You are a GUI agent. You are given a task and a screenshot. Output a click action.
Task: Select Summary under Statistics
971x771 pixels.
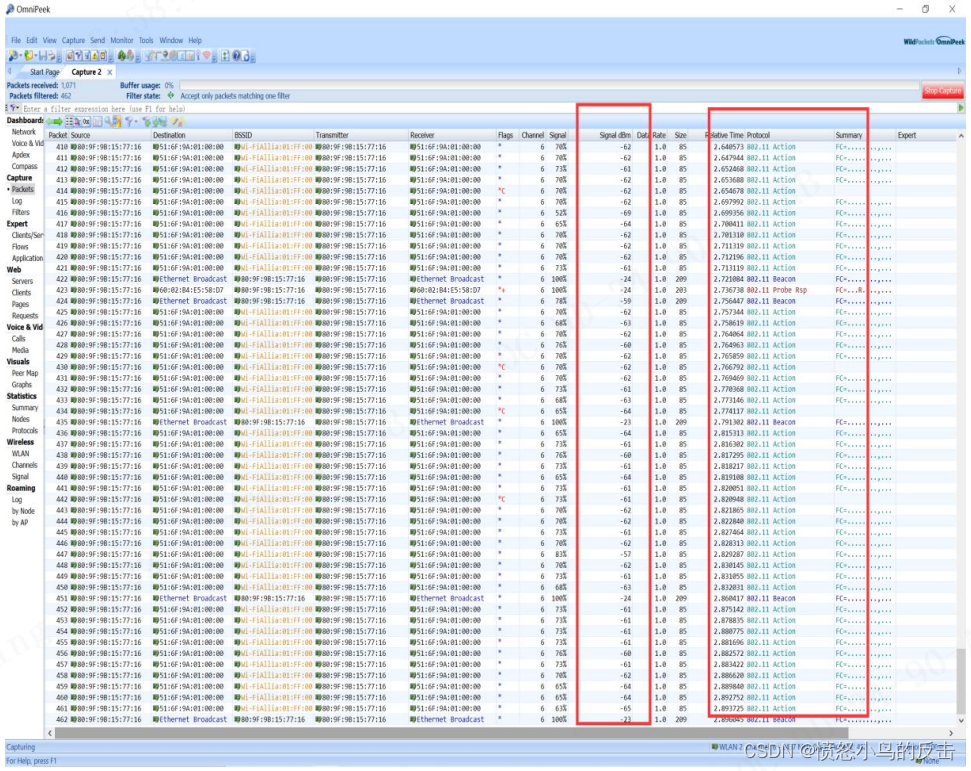pos(25,407)
